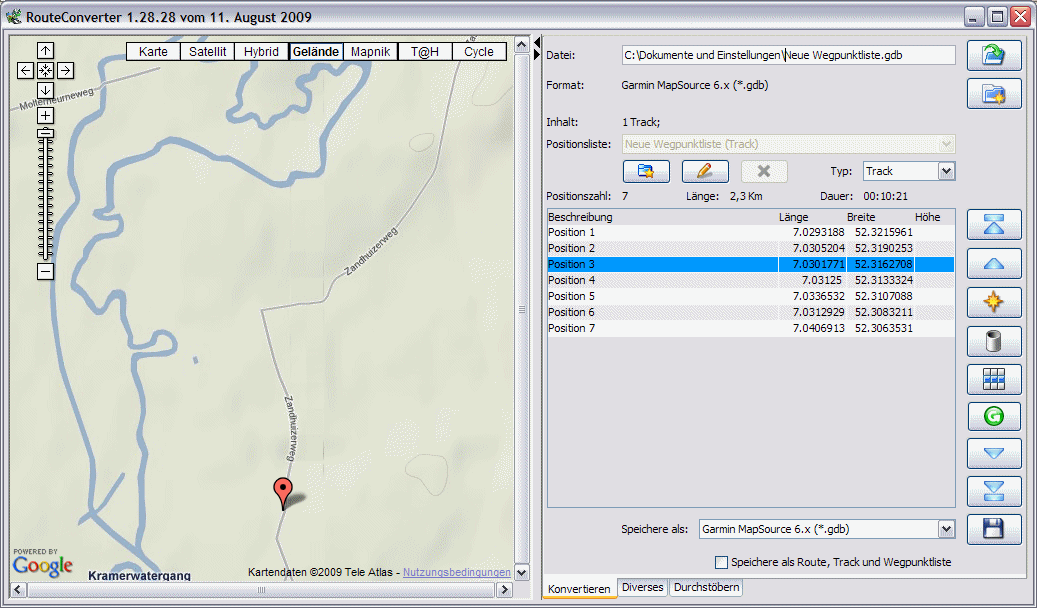Screen dimensions: 1037x608
Task: Open the Durchstöbern tab
Action: (706, 588)
